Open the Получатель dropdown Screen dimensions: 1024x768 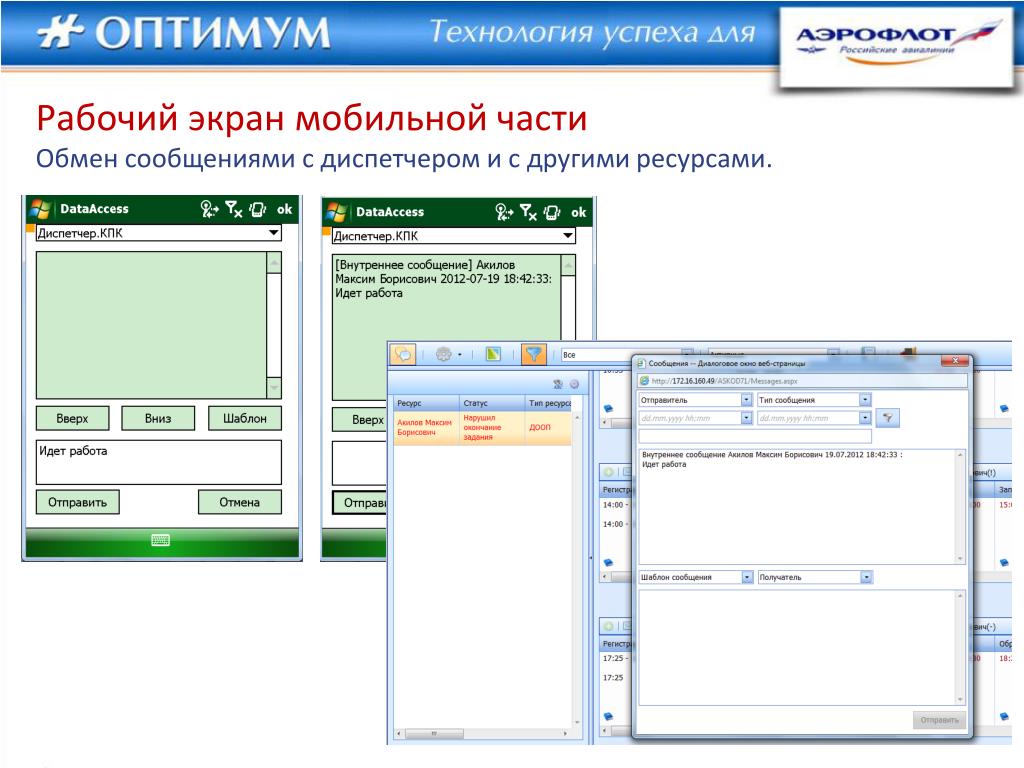pyautogui.click(x=866, y=577)
